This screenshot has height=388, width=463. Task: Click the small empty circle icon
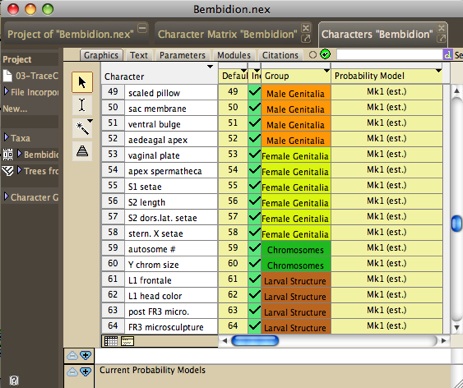(313, 55)
